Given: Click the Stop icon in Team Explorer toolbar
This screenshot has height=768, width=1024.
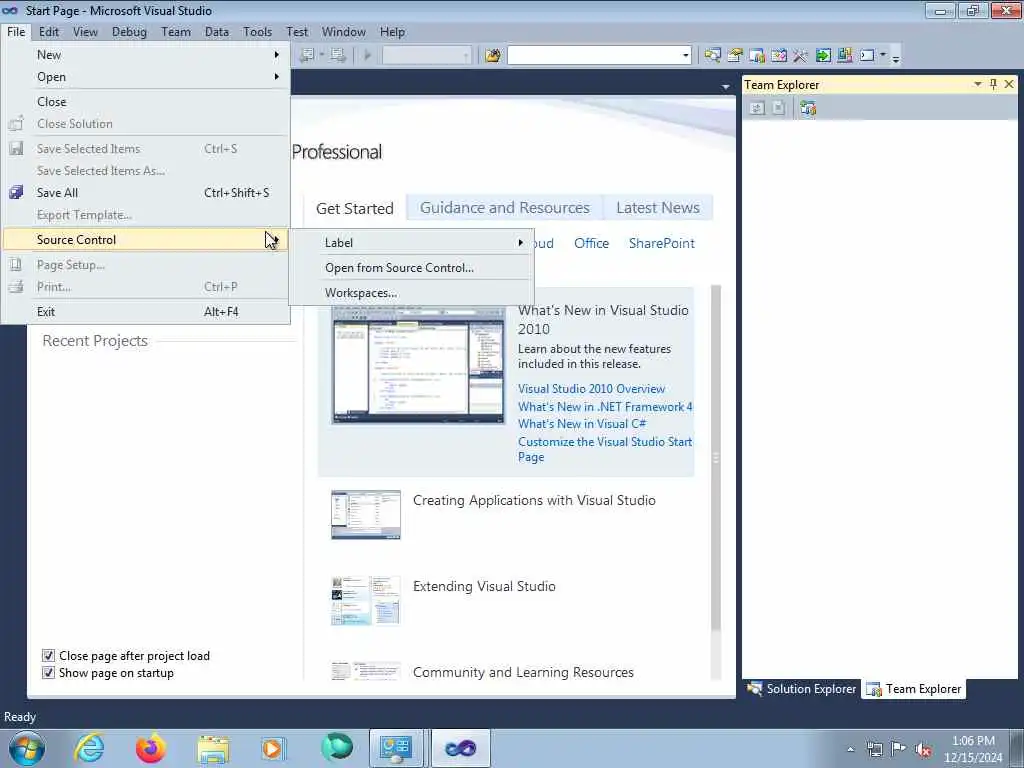Looking at the screenshot, I should (778, 108).
